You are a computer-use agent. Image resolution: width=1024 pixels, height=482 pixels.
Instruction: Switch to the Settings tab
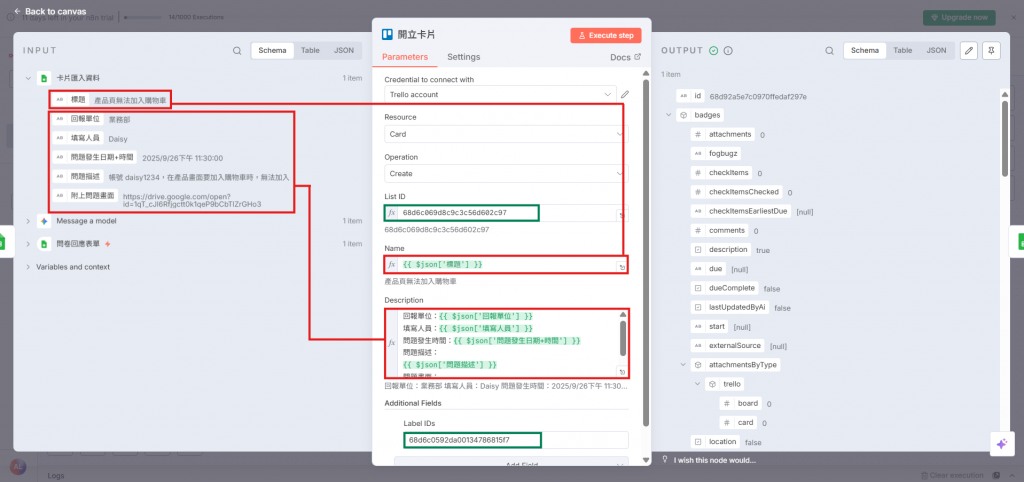pos(464,57)
